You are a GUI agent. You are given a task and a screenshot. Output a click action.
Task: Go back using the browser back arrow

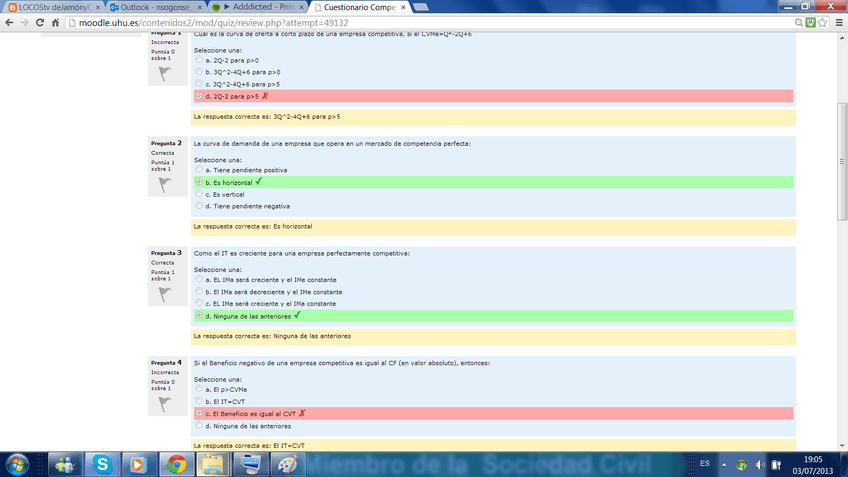[10, 22]
